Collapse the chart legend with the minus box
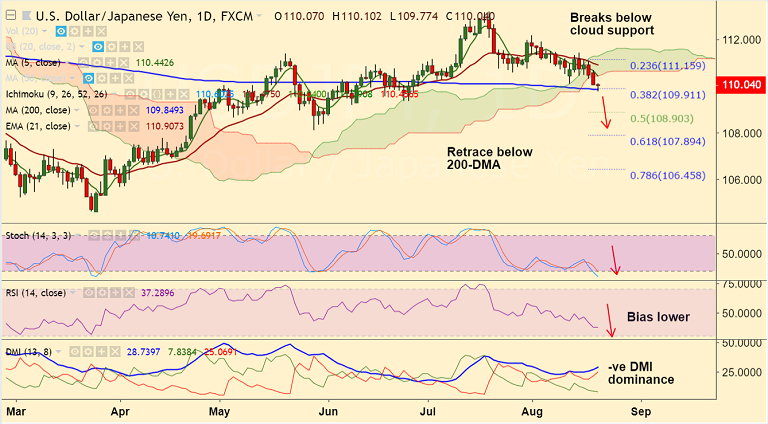768x424 pixels. (11, 15)
